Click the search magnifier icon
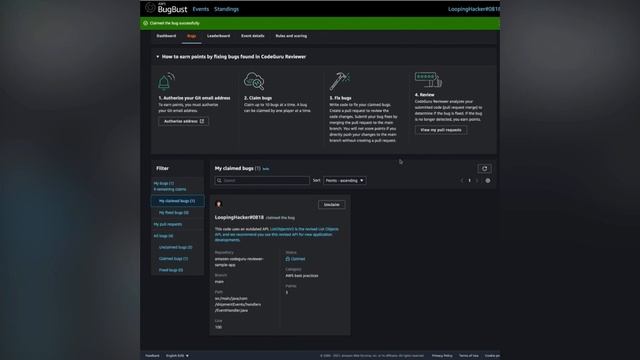This screenshot has width=640, height=360. click(x=219, y=180)
